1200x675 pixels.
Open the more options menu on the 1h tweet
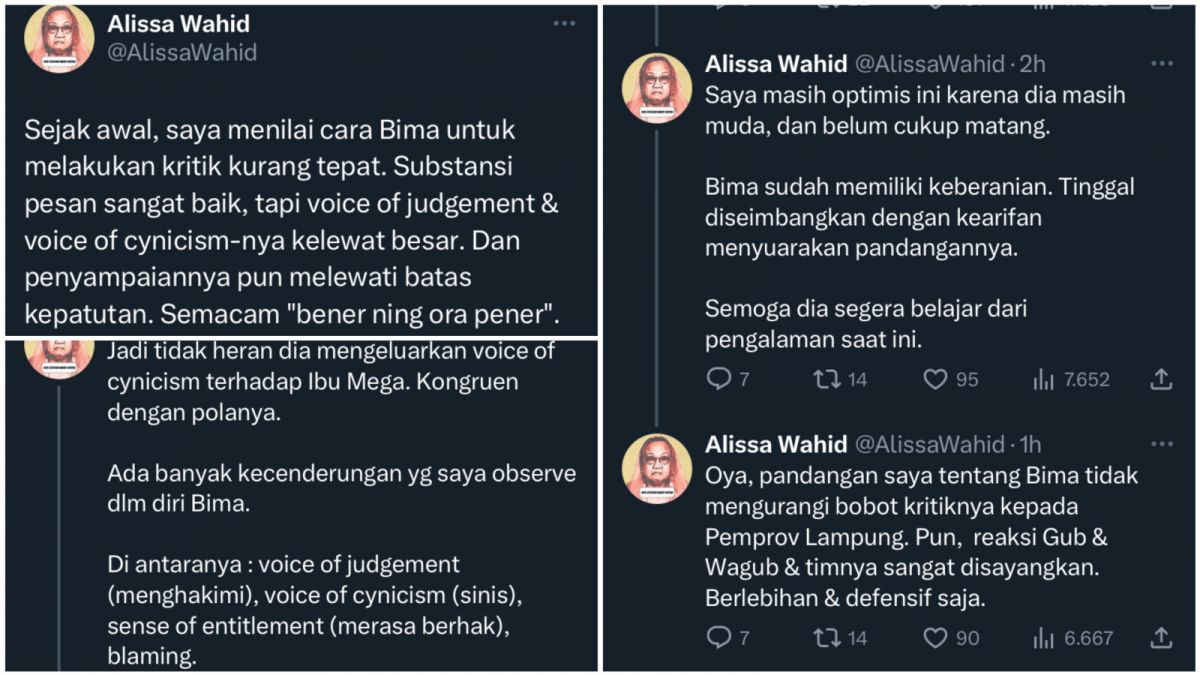pyautogui.click(x=1161, y=446)
